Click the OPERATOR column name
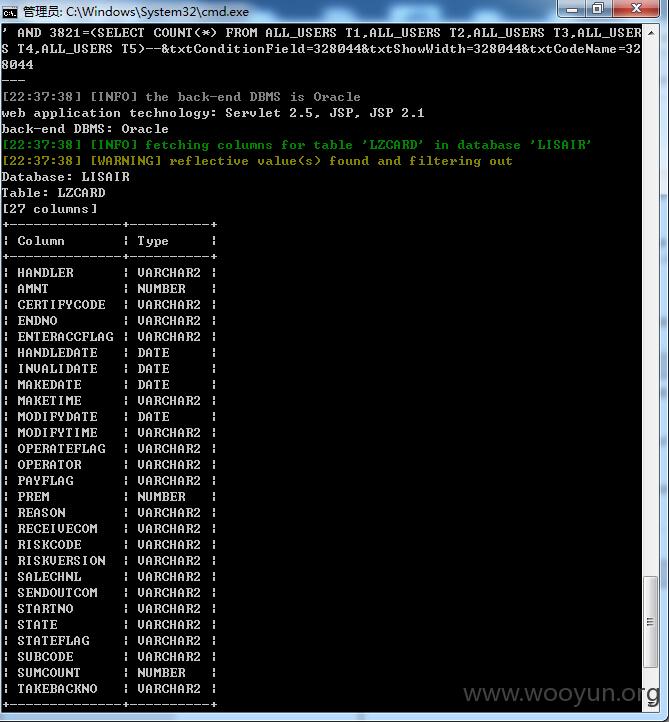Screen dimensions: 669x722 pos(49,465)
